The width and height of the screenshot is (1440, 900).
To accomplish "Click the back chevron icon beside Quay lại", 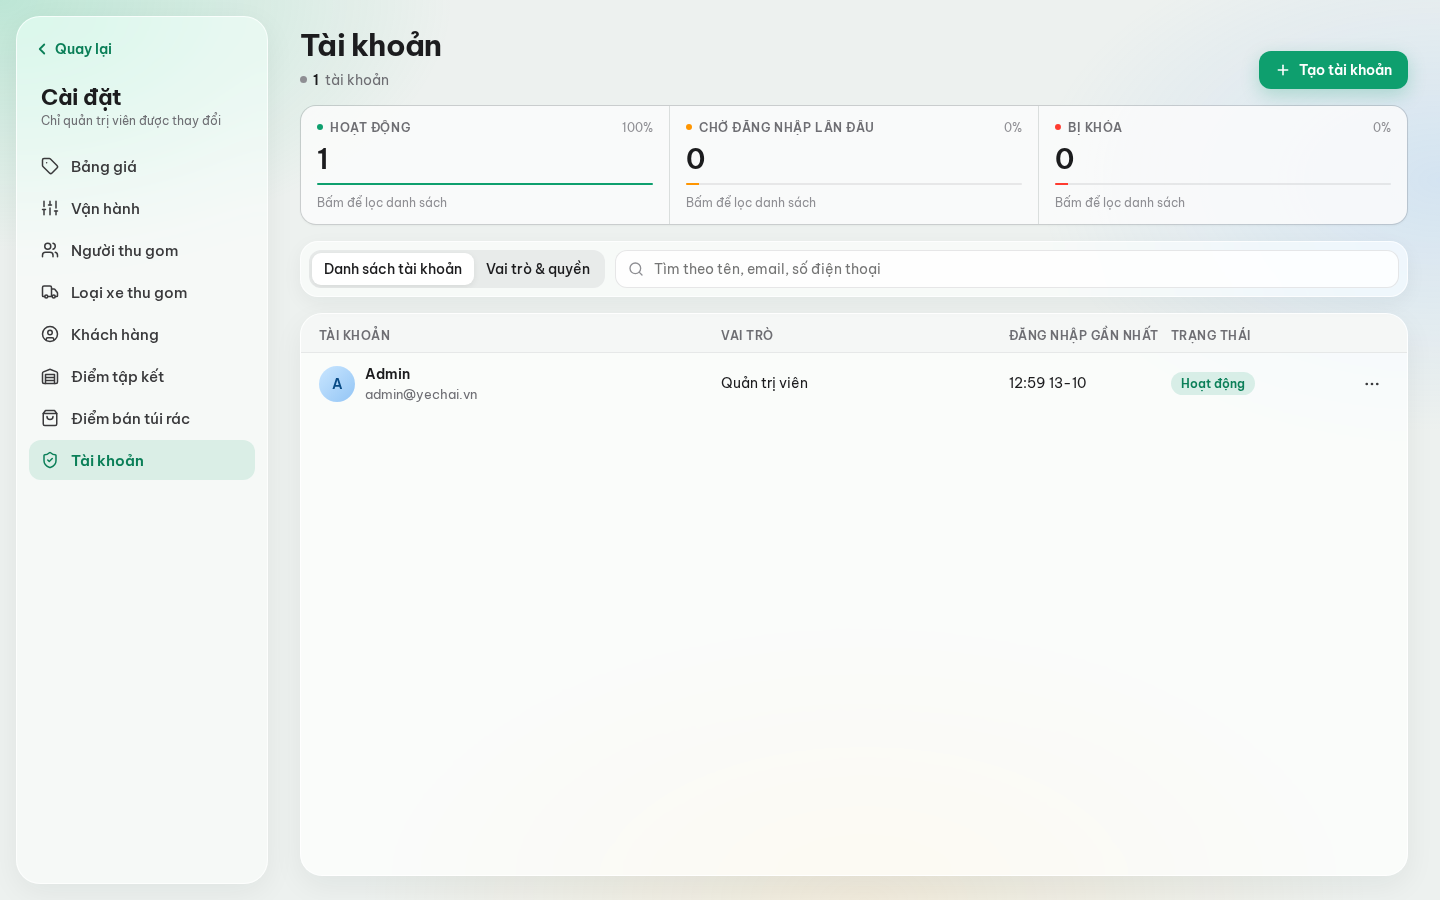I will (x=42, y=49).
